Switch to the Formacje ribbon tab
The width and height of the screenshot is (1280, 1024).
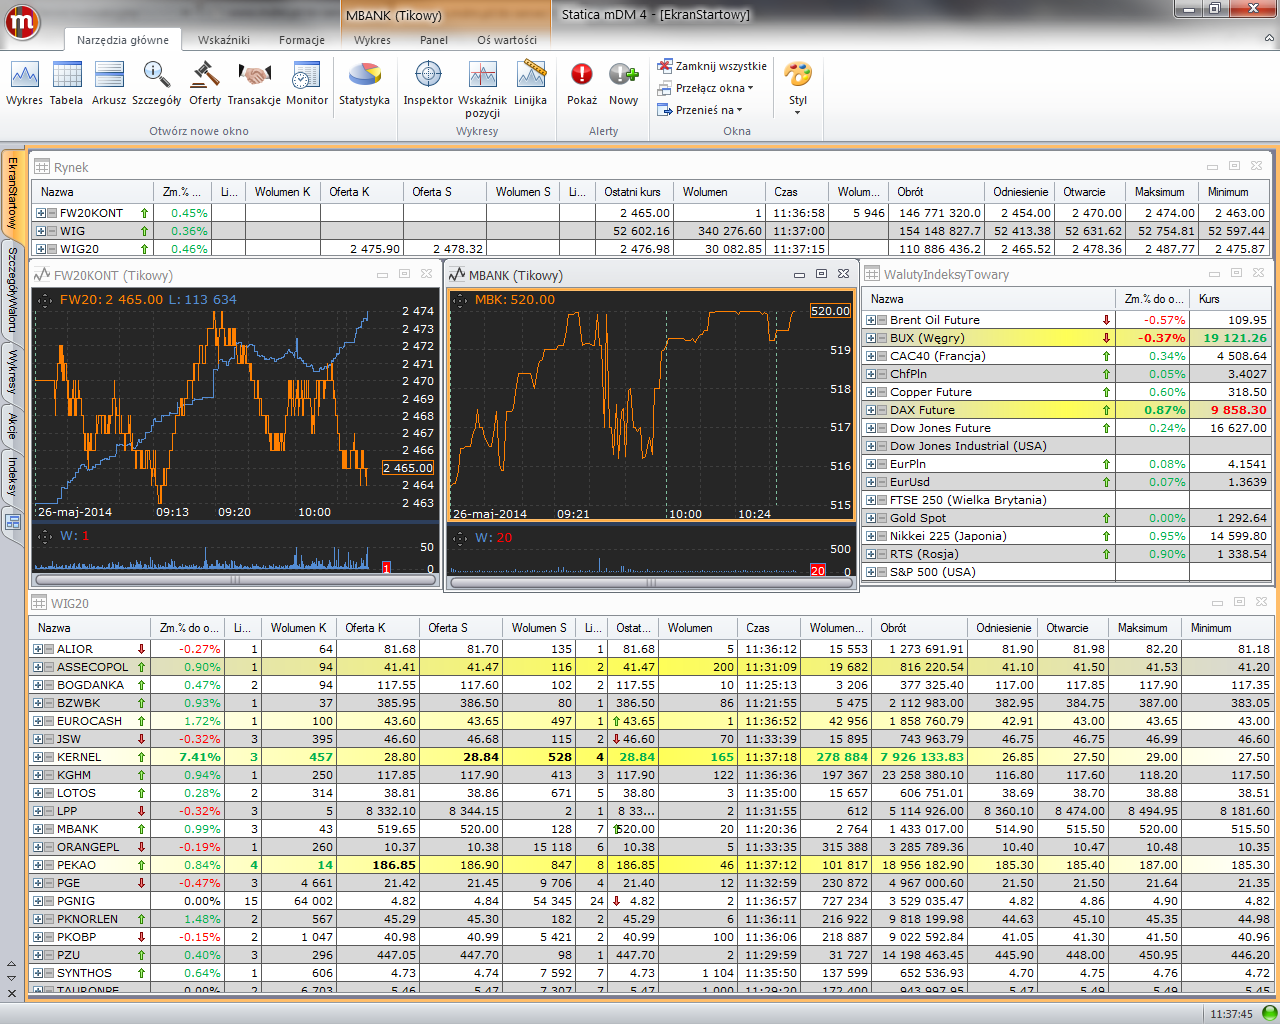[x=302, y=40]
